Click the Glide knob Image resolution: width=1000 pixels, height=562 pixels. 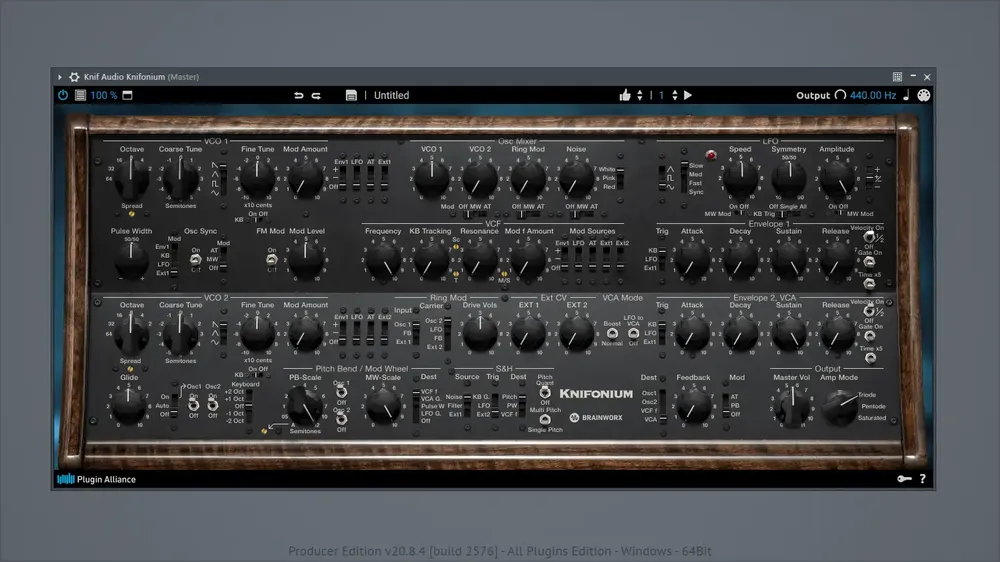[129, 406]
